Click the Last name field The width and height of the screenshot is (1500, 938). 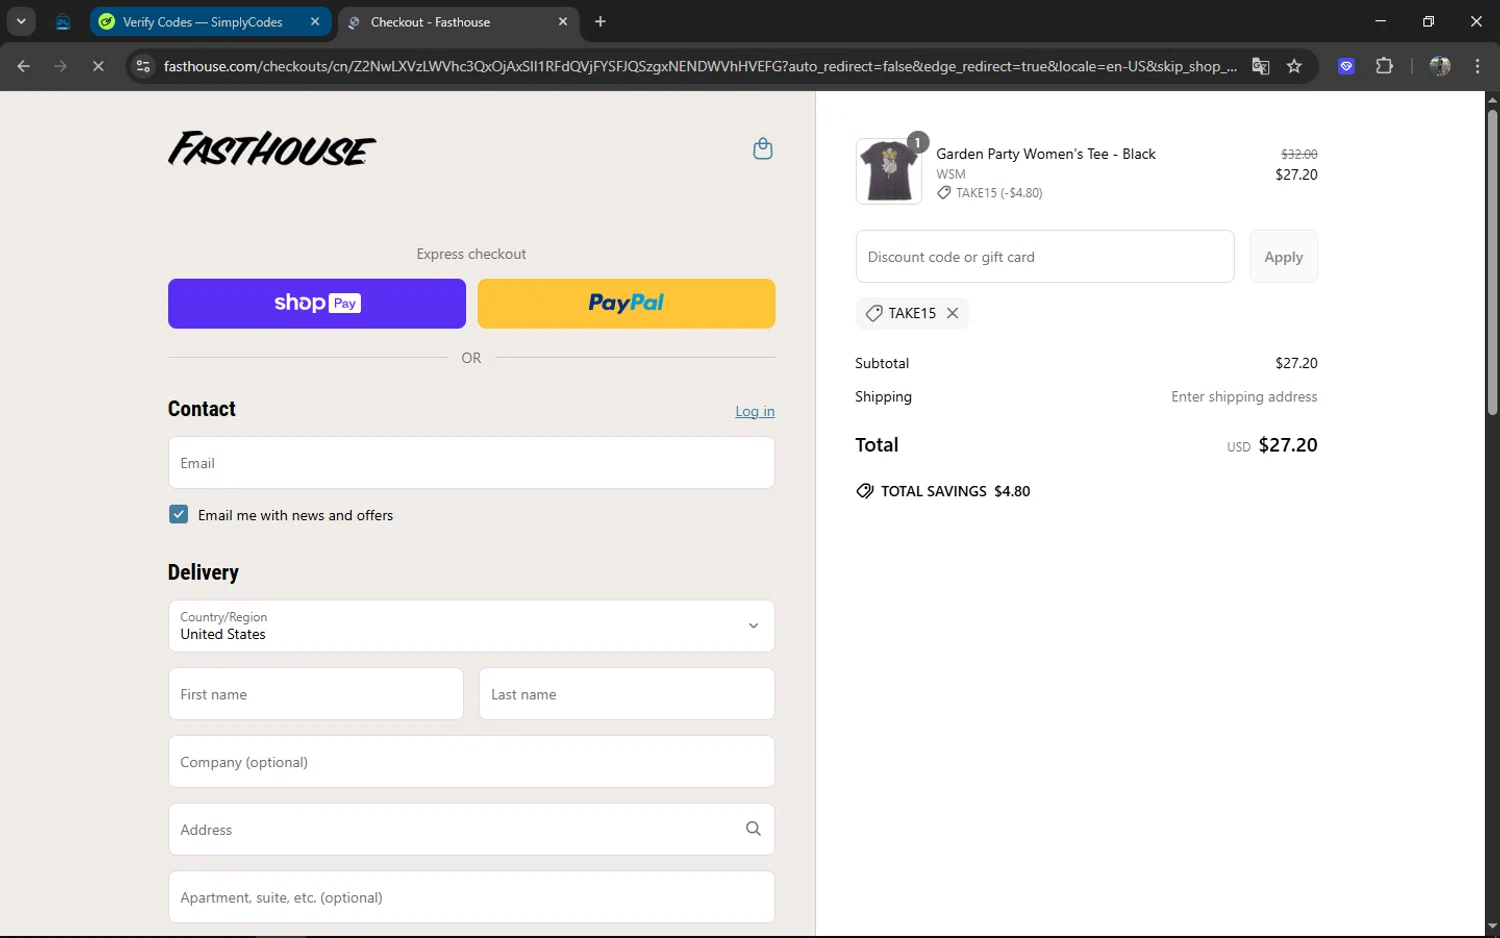627,694
